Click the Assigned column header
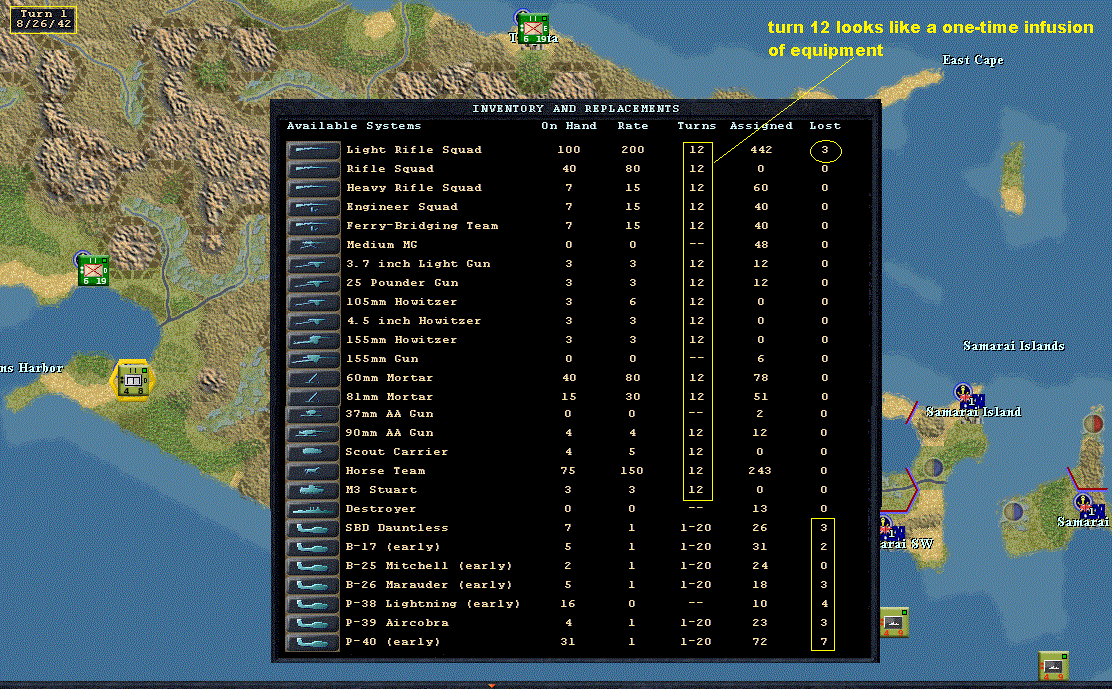This screenshot has width=1112, height=689. [x=761, y=125]
